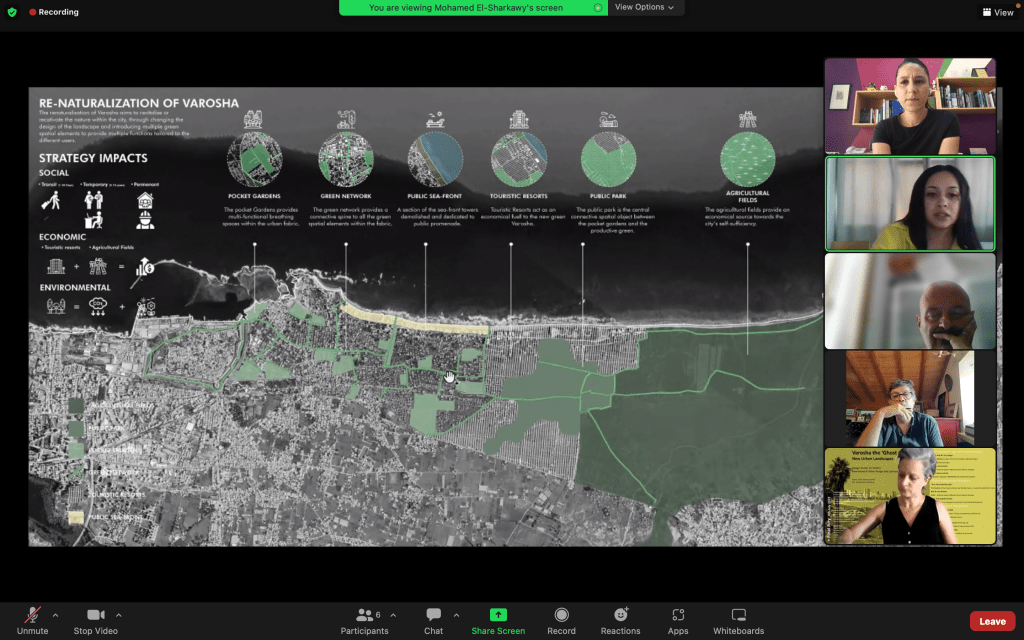Open the View layout menu
The width and height of the screenshot is (1024, 640).
click(997, 12)
